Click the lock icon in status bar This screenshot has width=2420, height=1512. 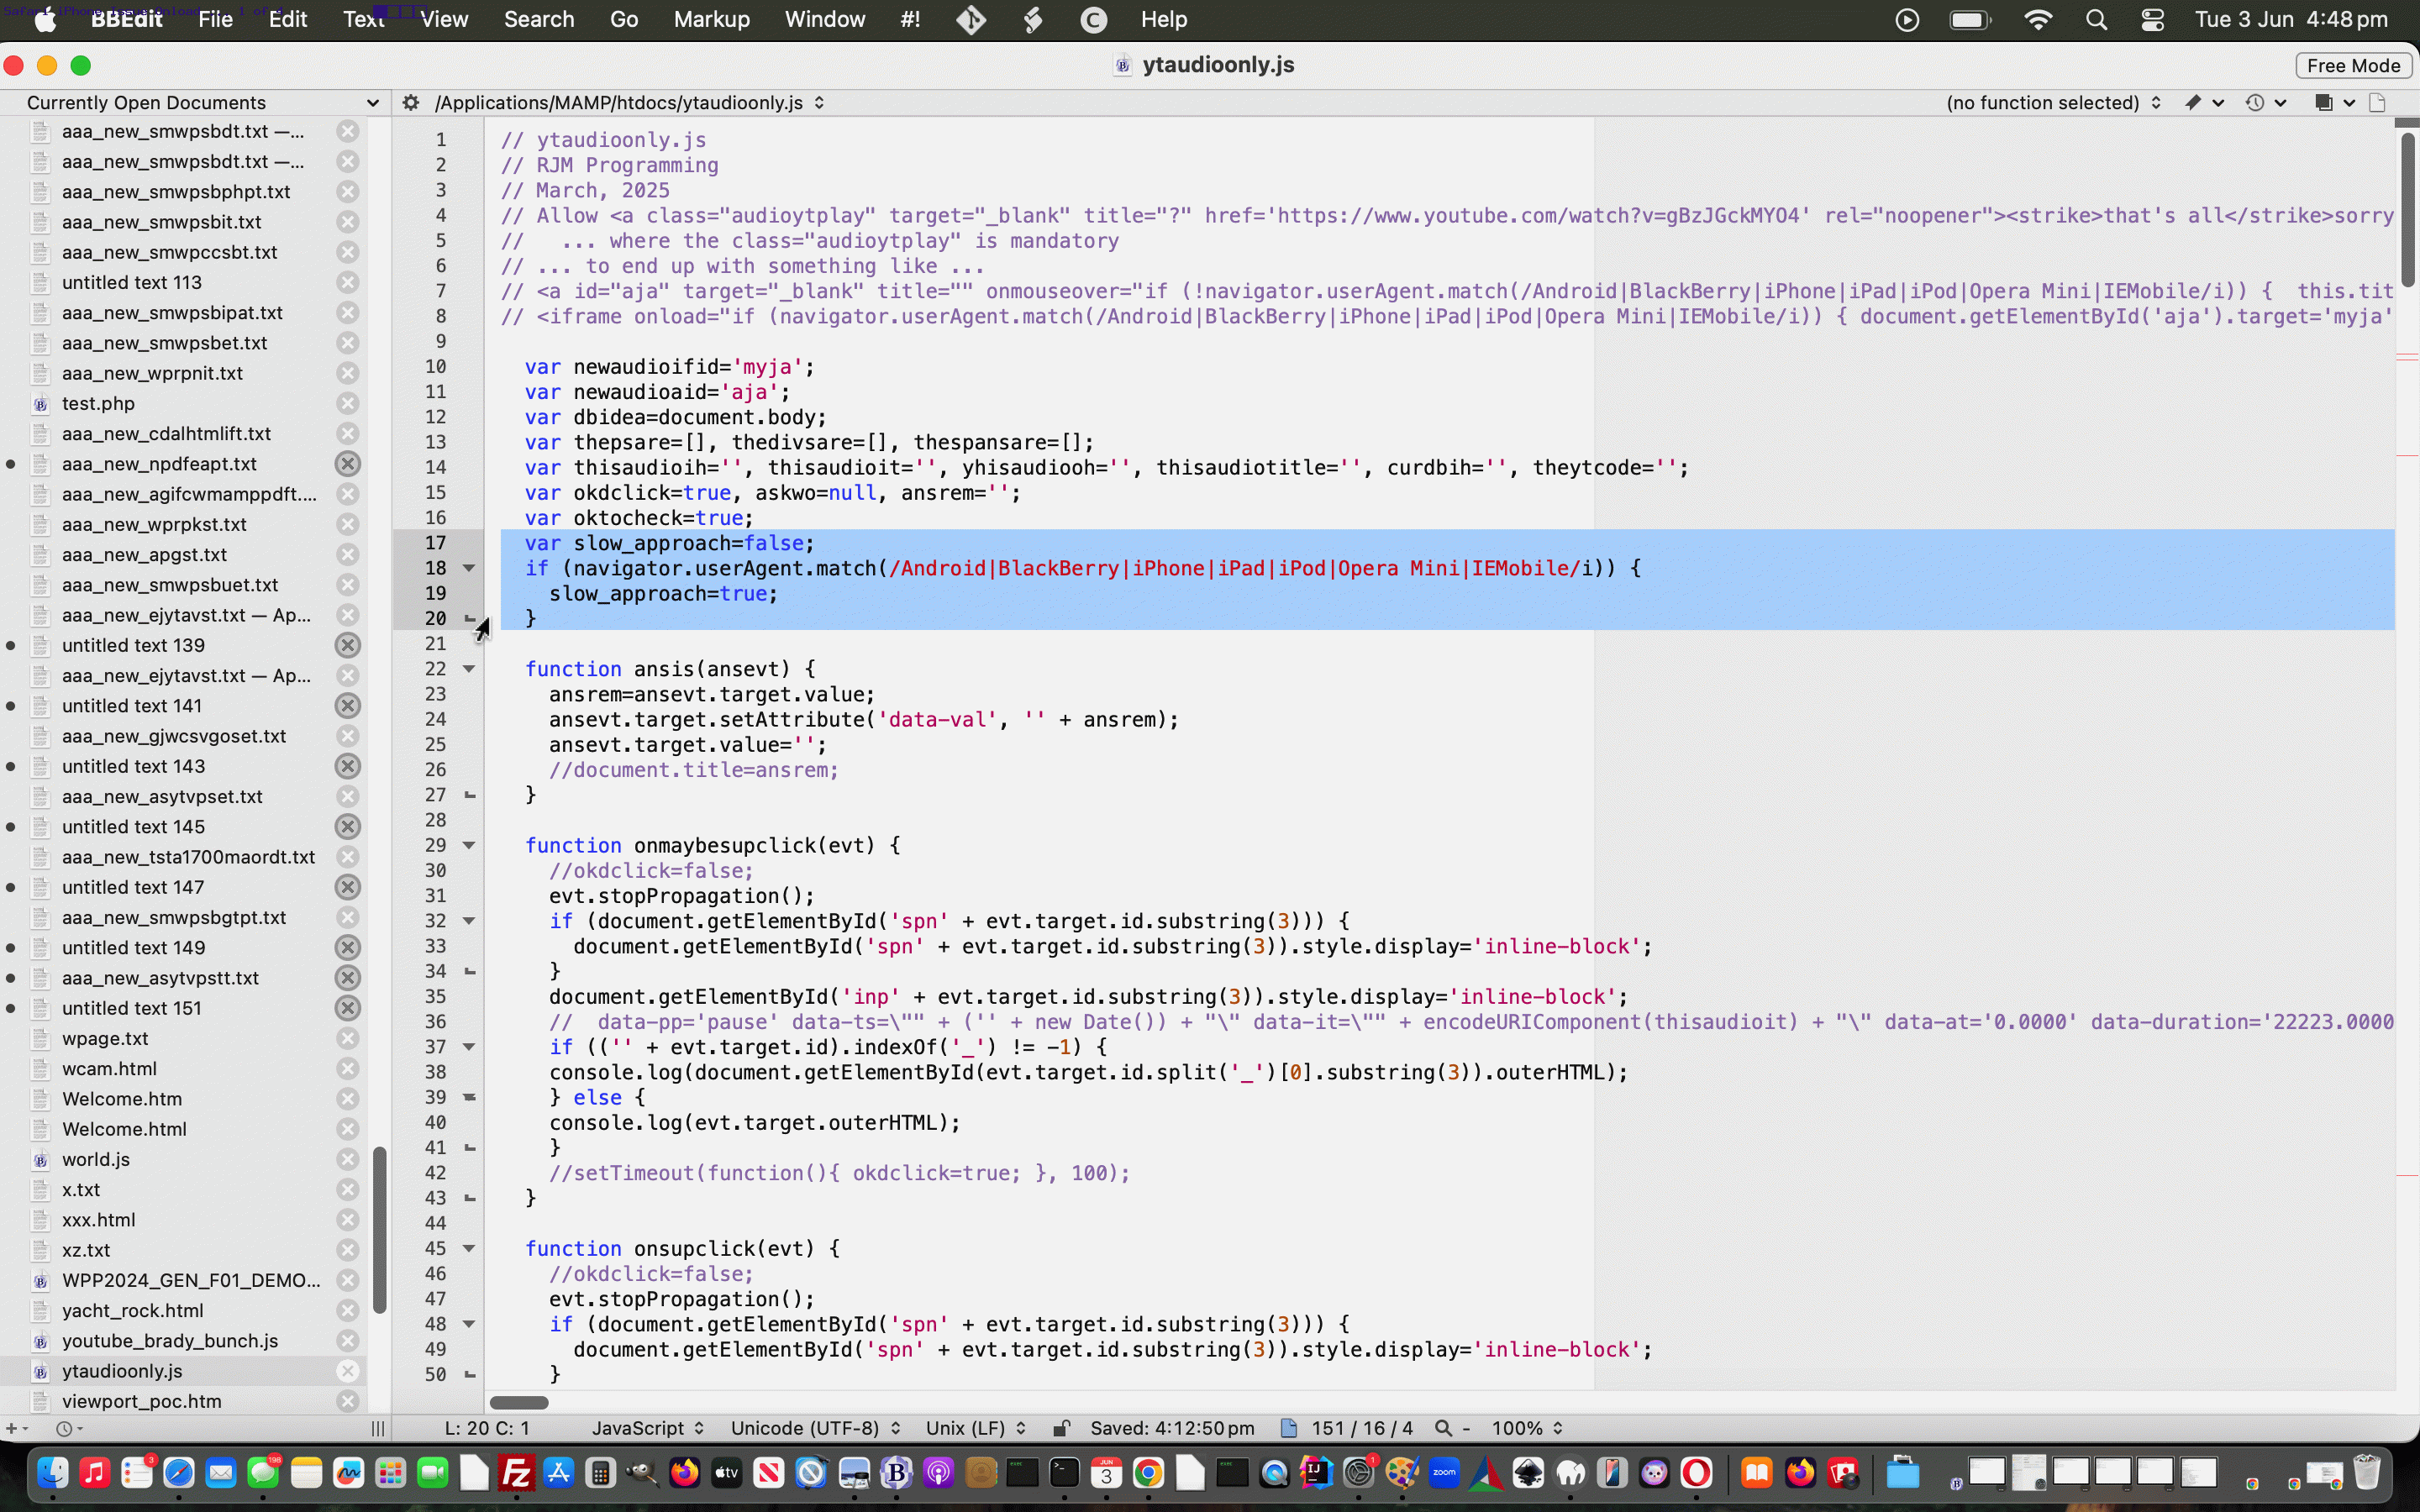(1062, 1428)
